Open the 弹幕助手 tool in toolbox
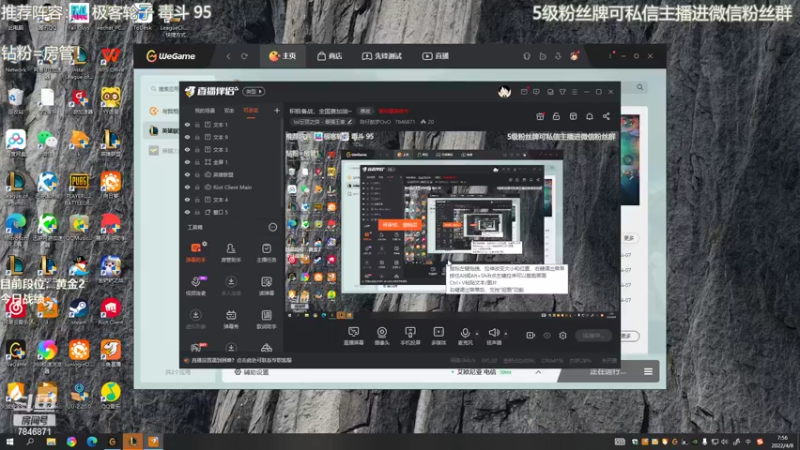Screen dimensions: 800x450 click(195, 252)
